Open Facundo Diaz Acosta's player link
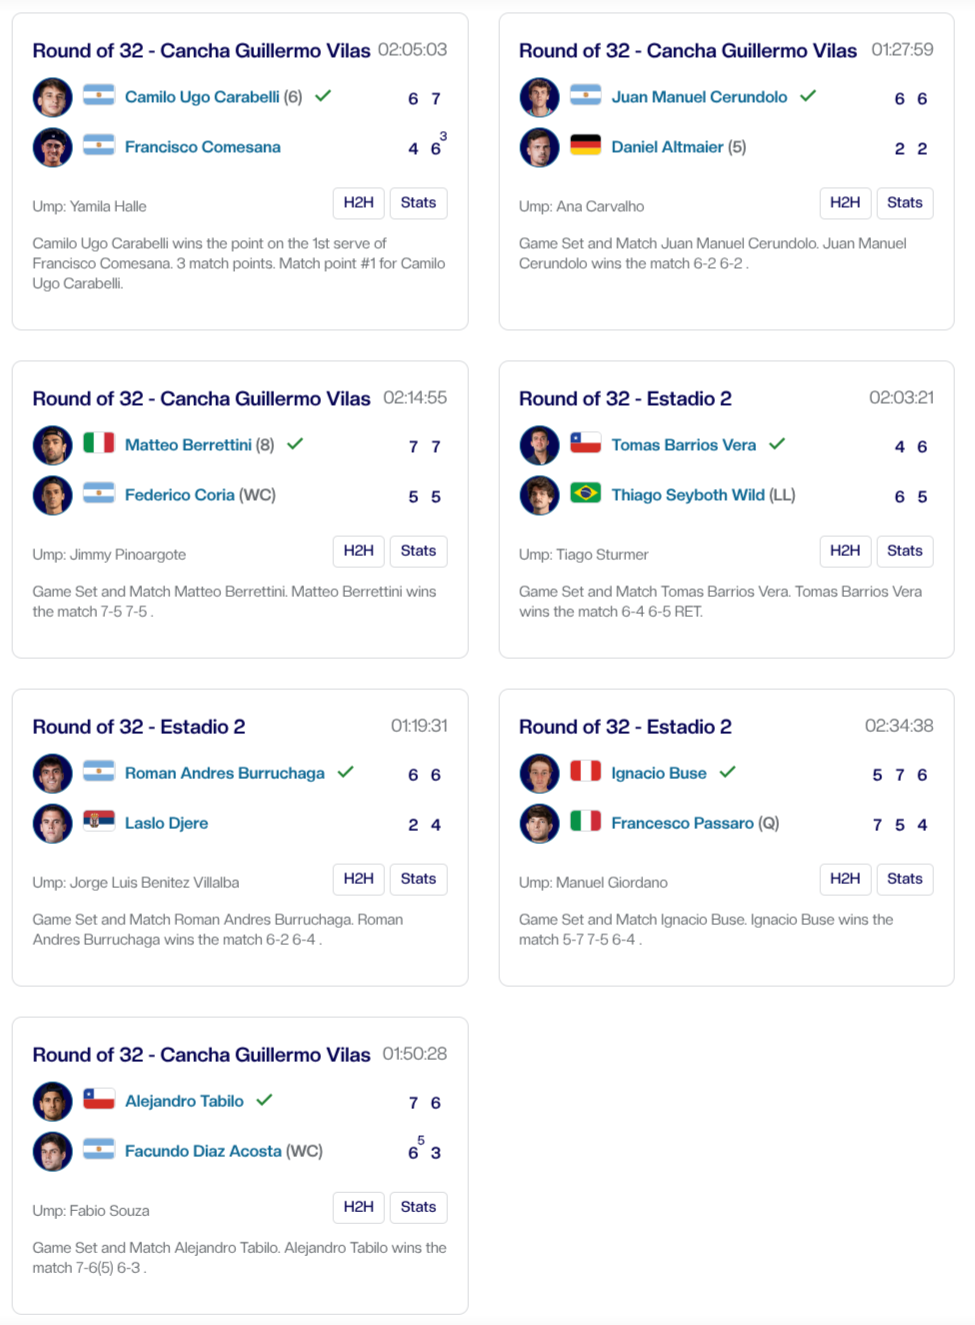 203,1151
